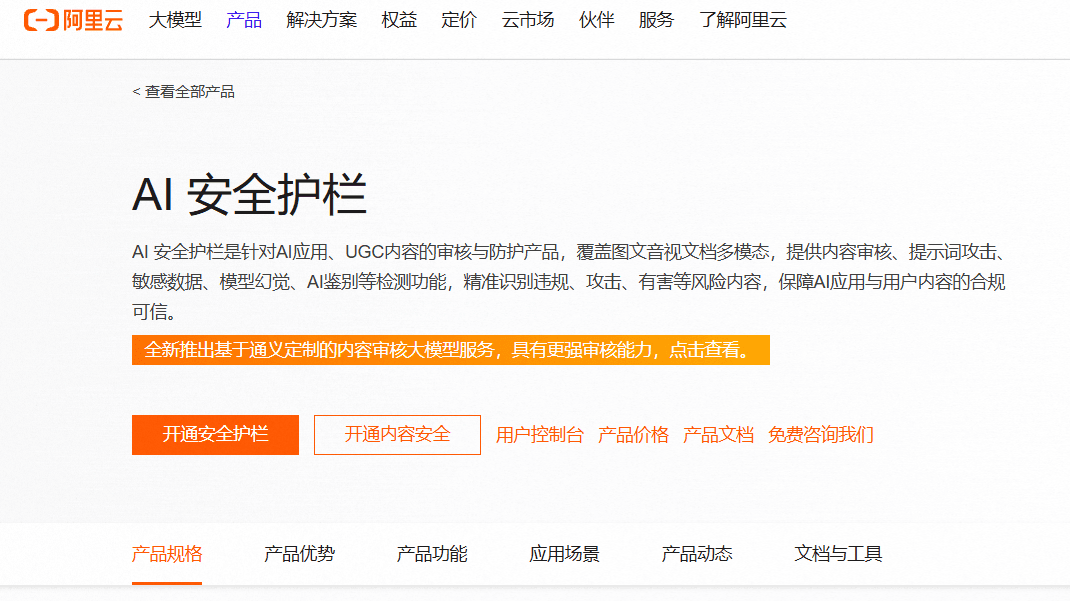
Task: Open the 大模型 menu
Action: coord(175,20)
